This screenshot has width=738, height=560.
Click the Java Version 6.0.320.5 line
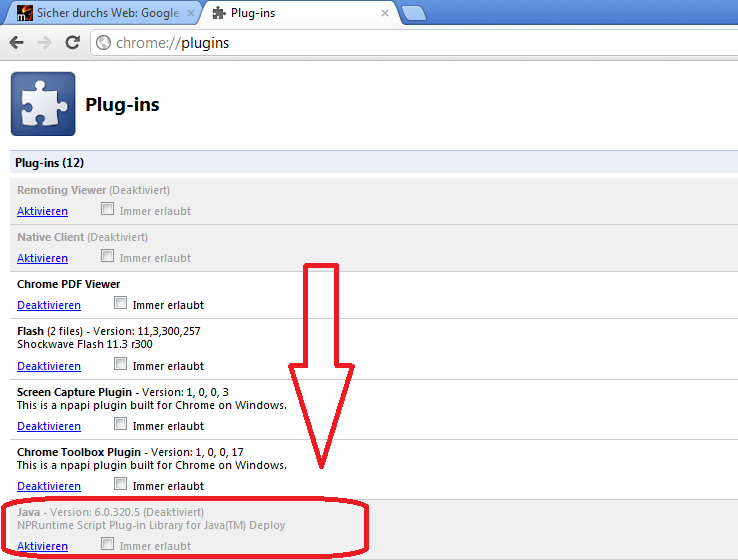[x=111, y=512]
